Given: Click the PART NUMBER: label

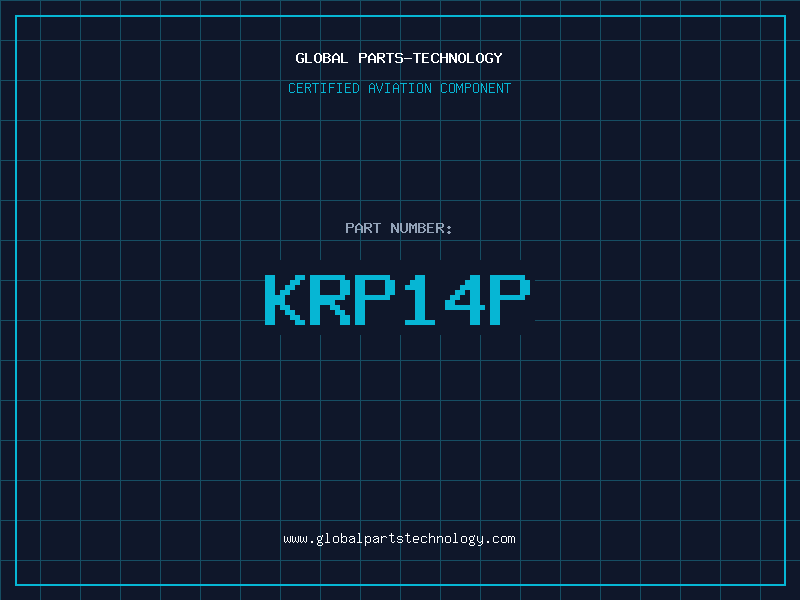Looking at the screenshot, I should [x=399, y=228].
